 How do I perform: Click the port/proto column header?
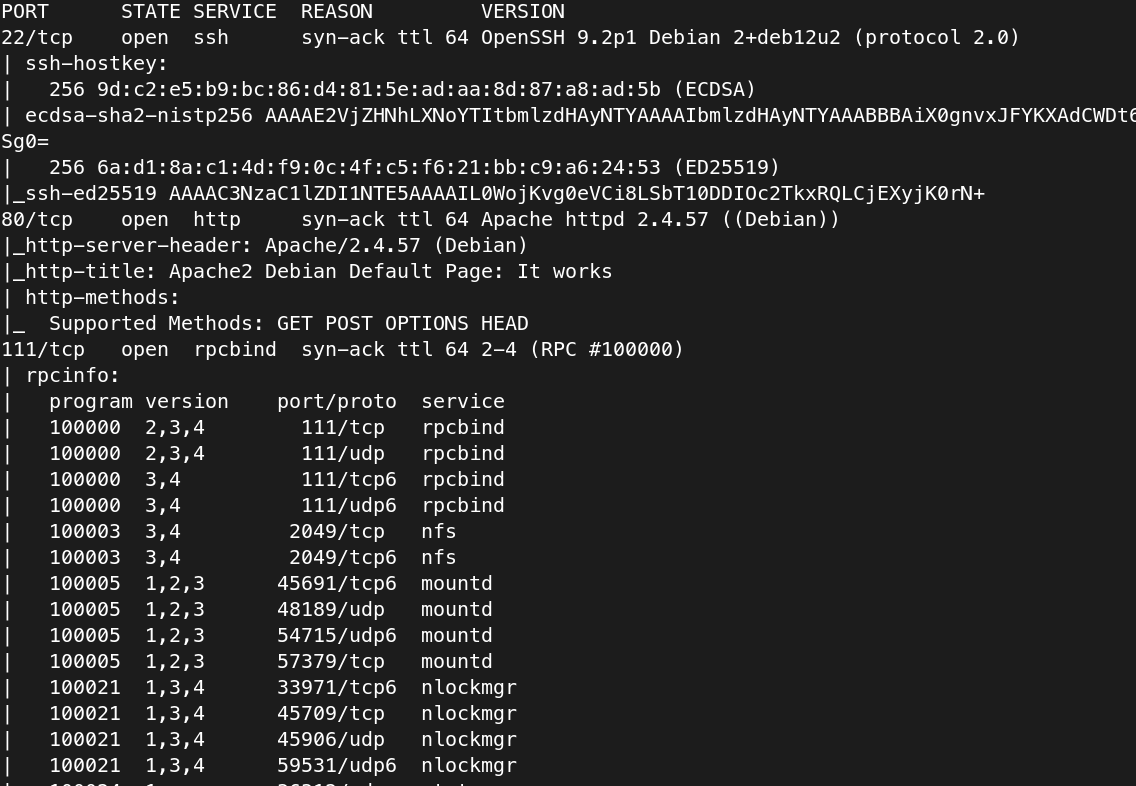[x=337, y=401]
